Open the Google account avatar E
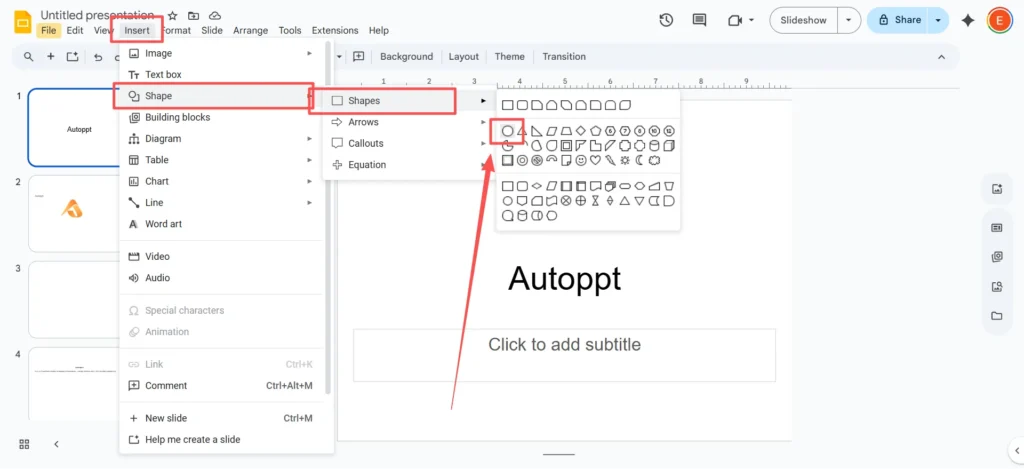 pos(1000,20)
